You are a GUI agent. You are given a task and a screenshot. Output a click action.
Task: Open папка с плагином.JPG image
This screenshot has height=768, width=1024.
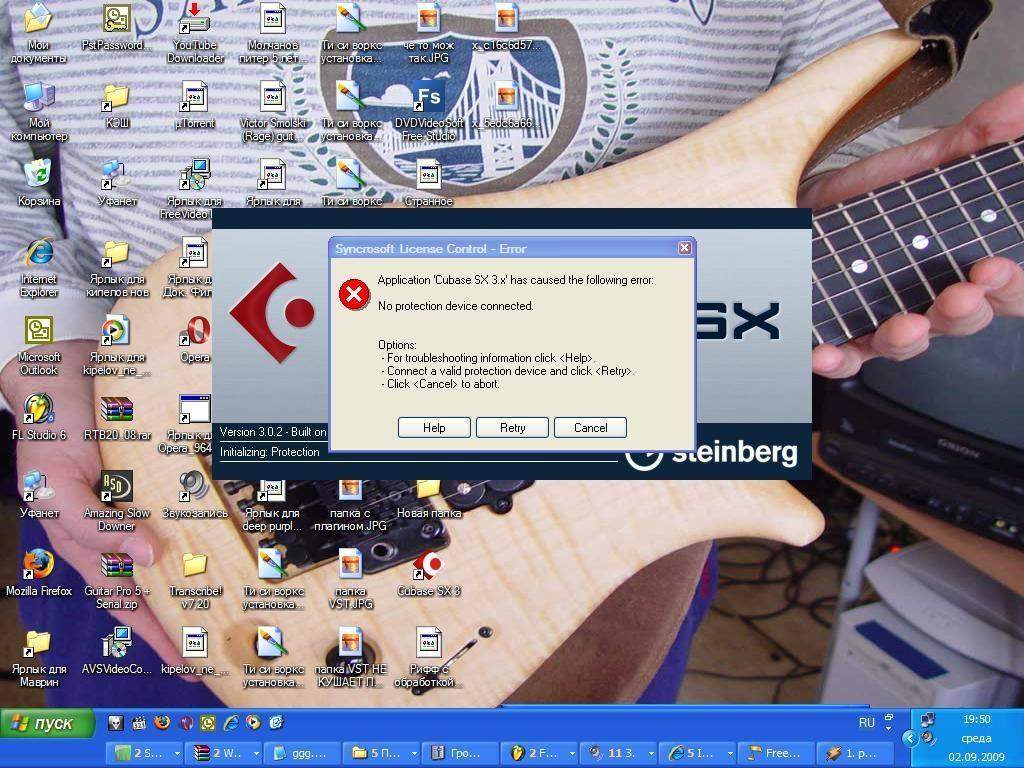pos(351,506)
